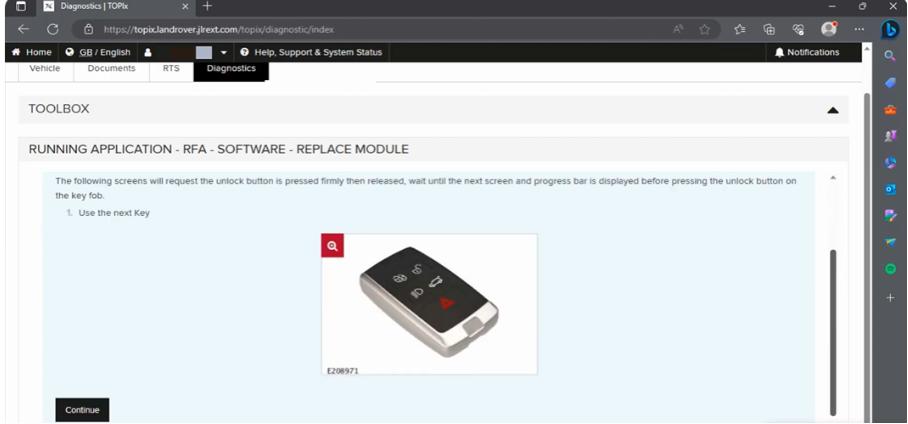The width and height of the screenshot is (908, 424).
Task: Open the Bing Copilot sidebar button
Action: [889, 29]
